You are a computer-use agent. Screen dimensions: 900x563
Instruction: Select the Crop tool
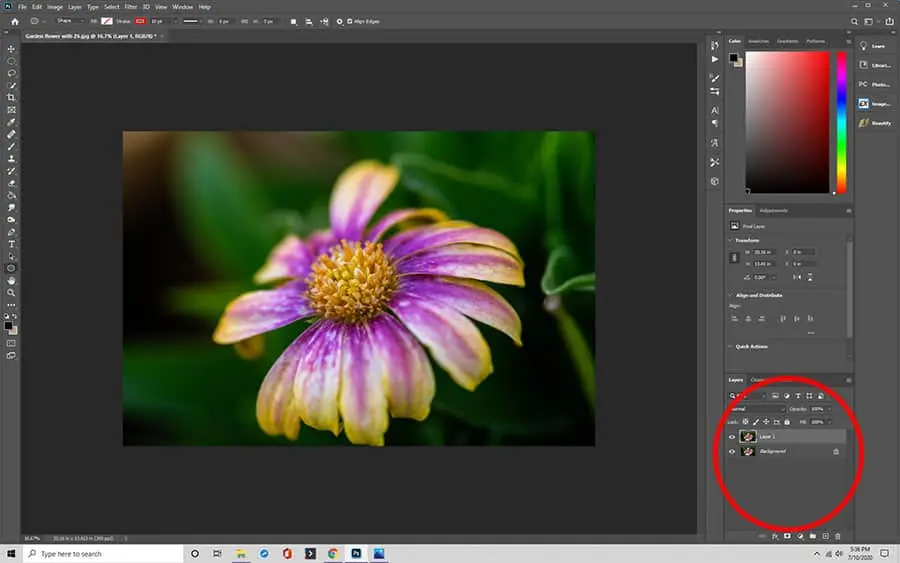click(11, 98)
